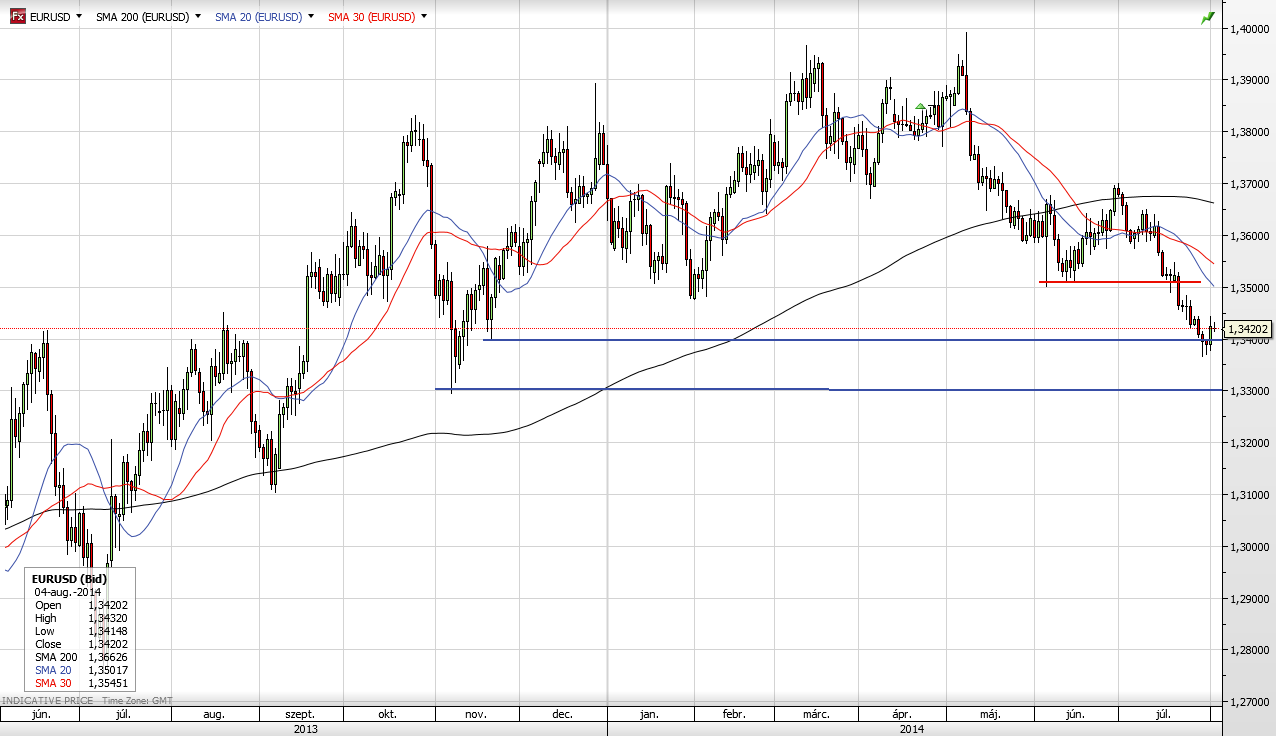Click the 1,33000 price axis label
The height and width of the screenshot is (736, 1276).
(1250, 391)
